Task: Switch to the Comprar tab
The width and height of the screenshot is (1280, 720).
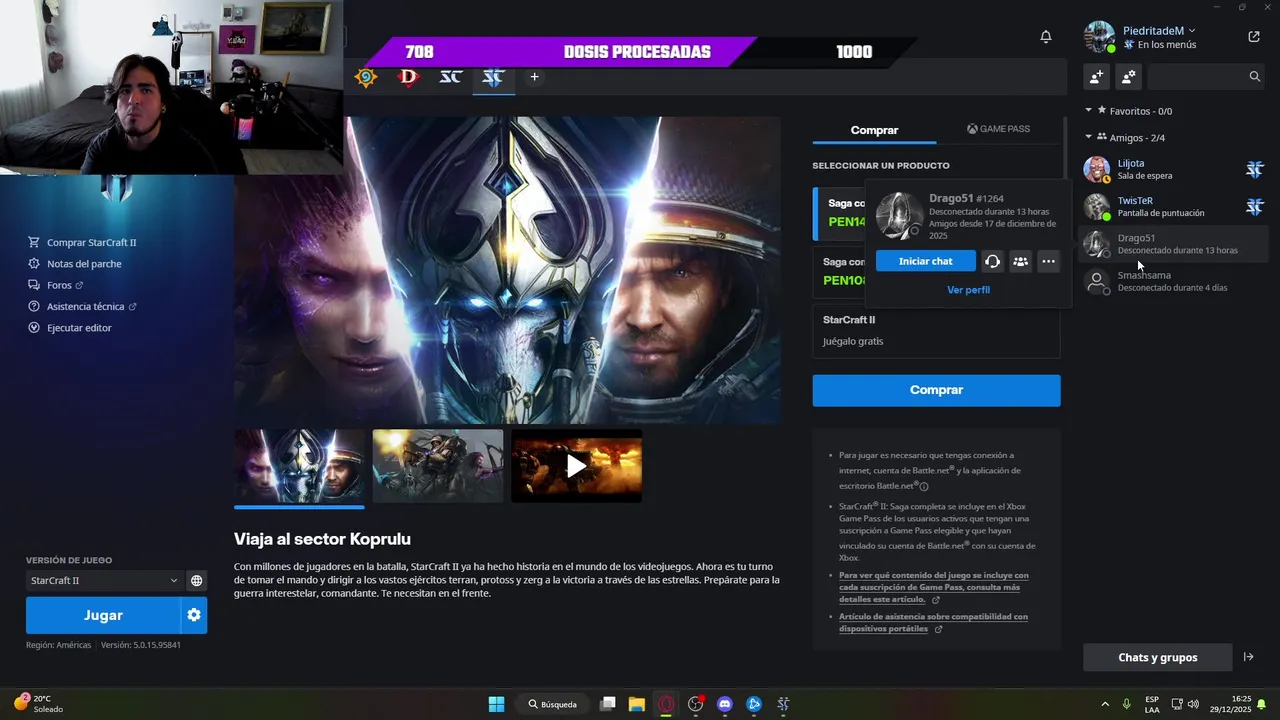Action: (874, 130)
